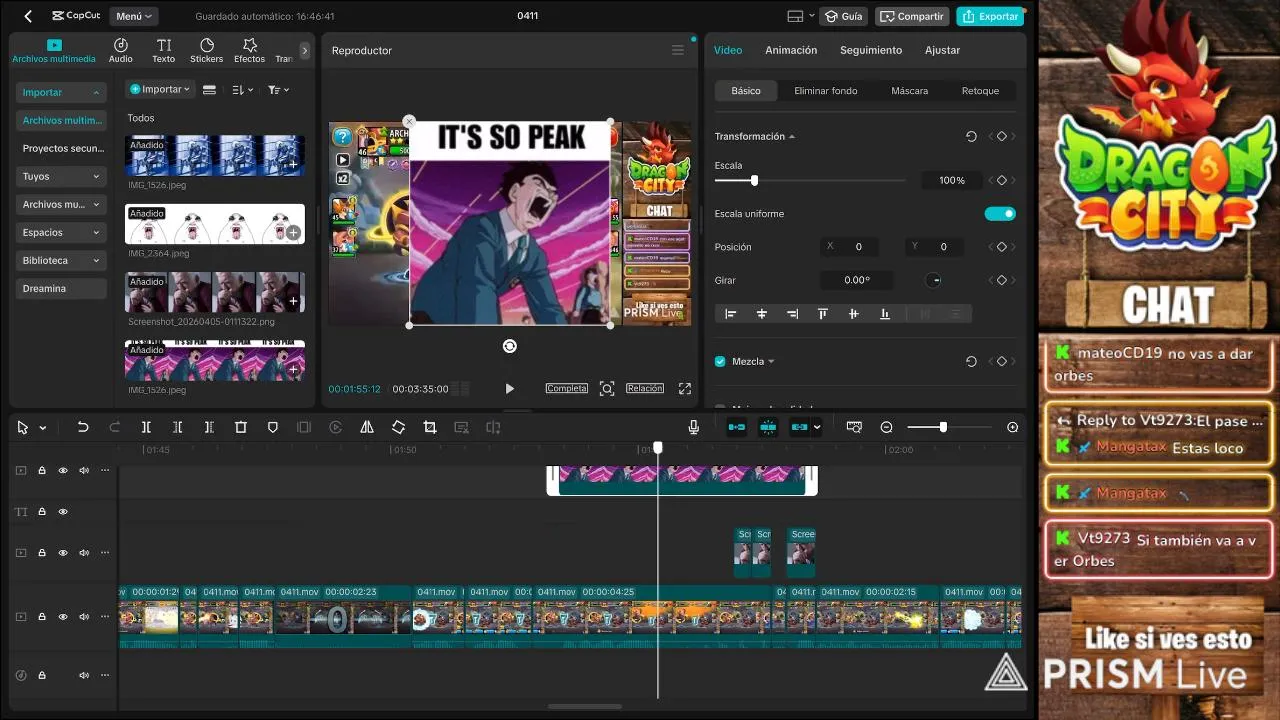Image resolution: width=1280 pixels, height=720 pixels.
Task: Reset the Transformación settings
Action: point(971,137)
